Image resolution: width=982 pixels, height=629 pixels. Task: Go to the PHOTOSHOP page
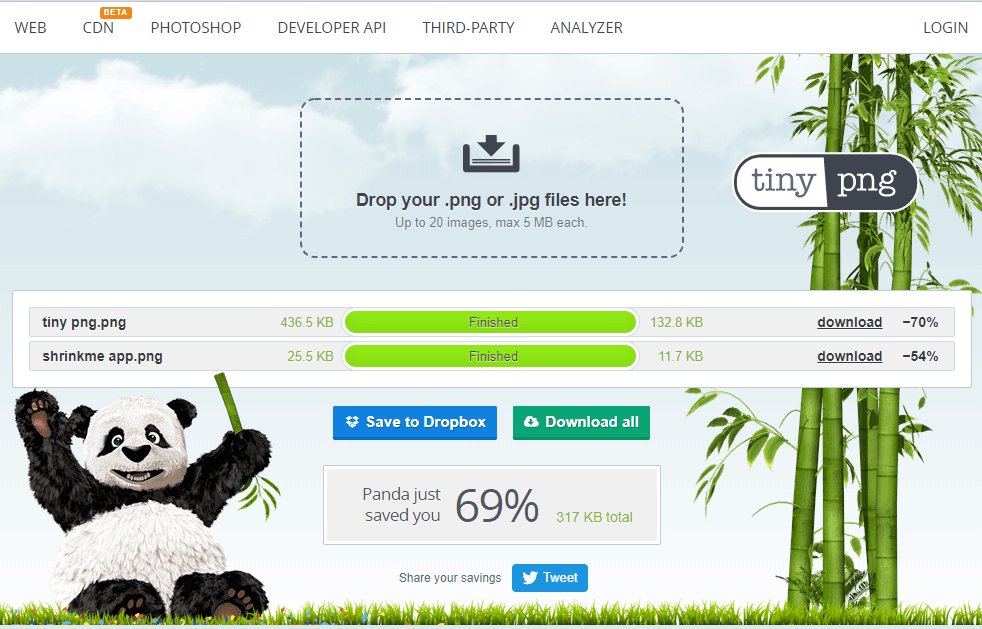tap(196, 28)
